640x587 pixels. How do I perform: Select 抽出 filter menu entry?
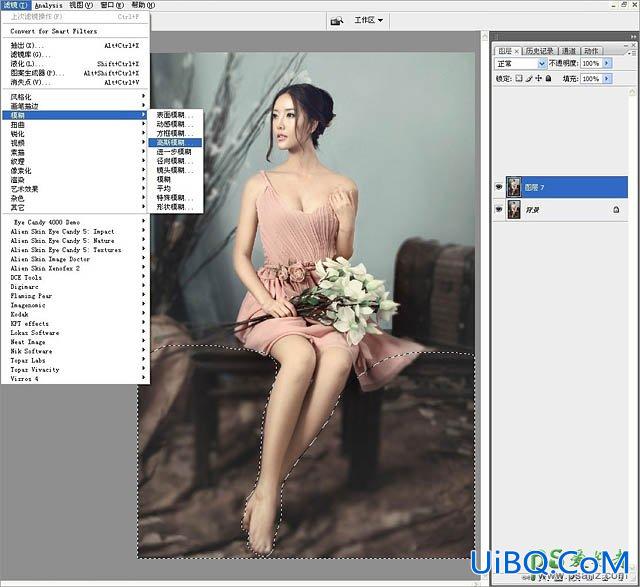[x=75, y=45]
